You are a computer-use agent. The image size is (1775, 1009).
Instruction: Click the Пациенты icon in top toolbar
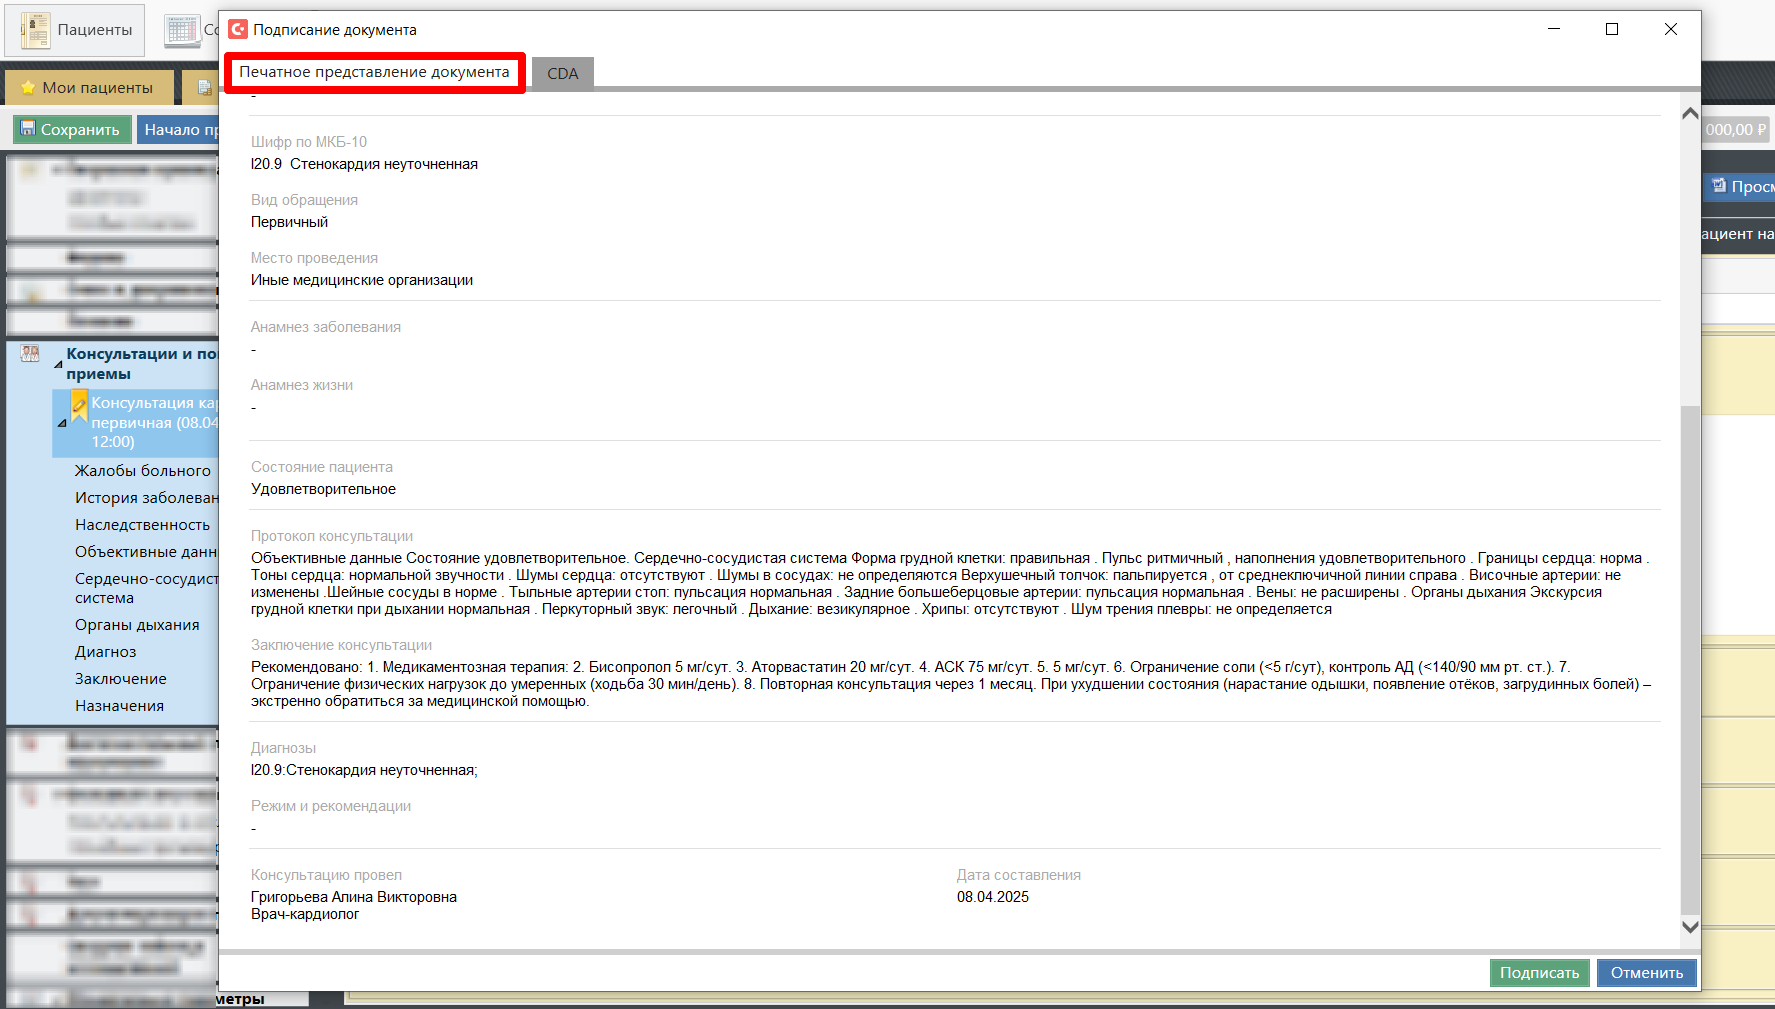pos(36,30)
